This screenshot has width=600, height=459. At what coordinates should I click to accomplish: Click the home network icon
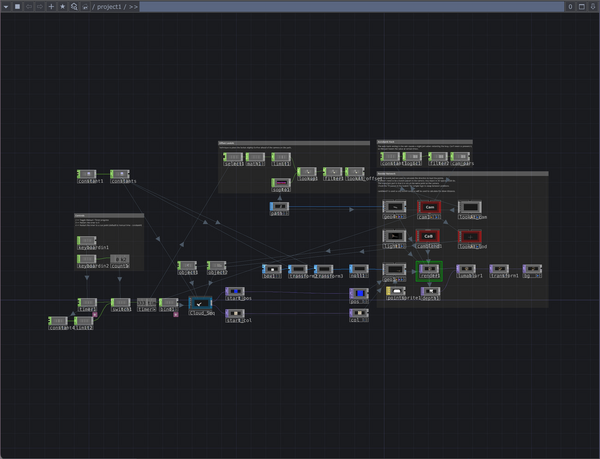click(x=85, y=7)
